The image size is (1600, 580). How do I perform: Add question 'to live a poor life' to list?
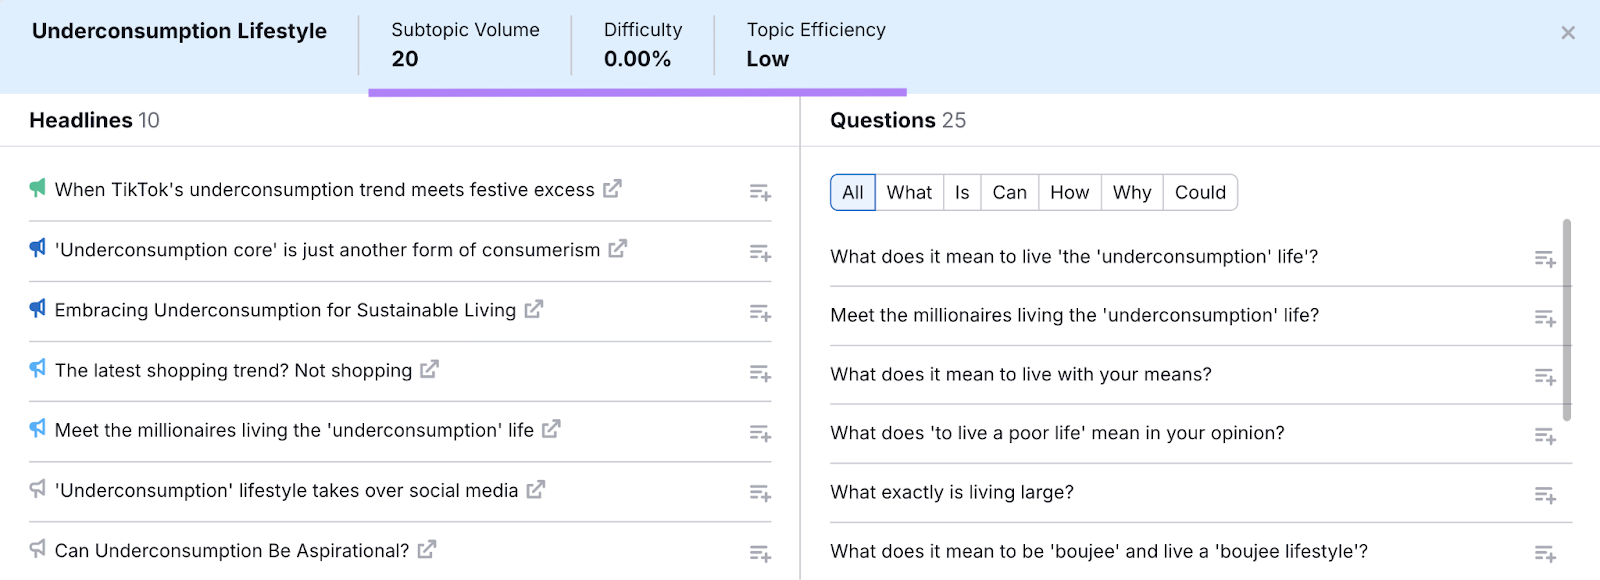pyautogui.click(x=1545, y=436)
